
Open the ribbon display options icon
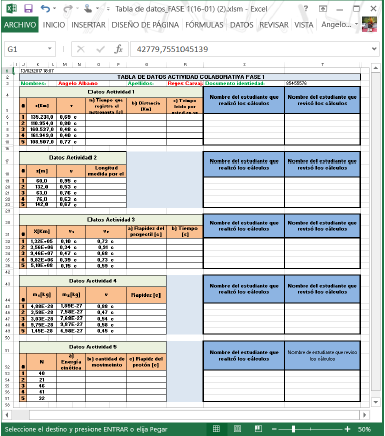click(323, 9)
